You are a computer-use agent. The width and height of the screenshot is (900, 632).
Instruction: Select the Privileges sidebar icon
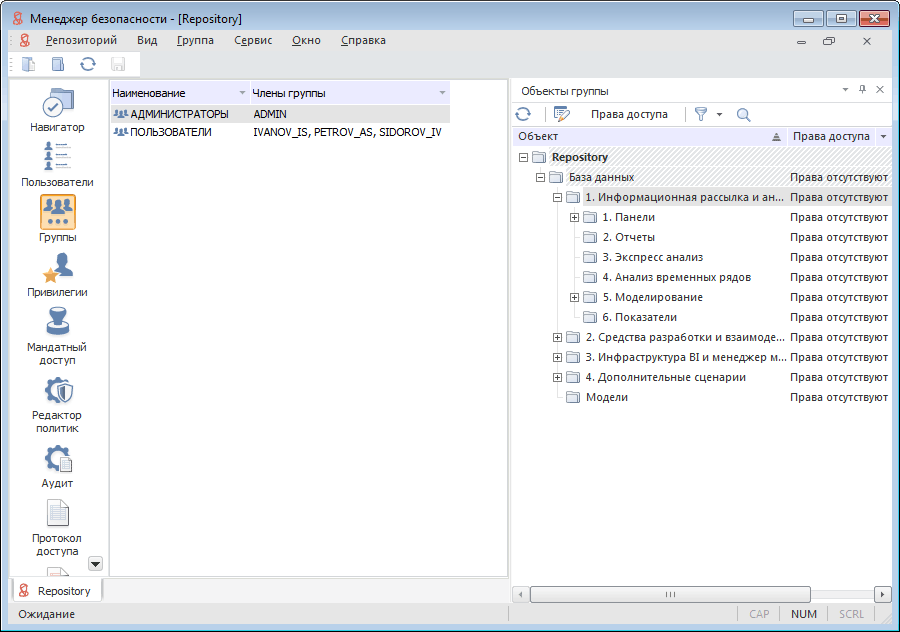click(x=57, y=268)
